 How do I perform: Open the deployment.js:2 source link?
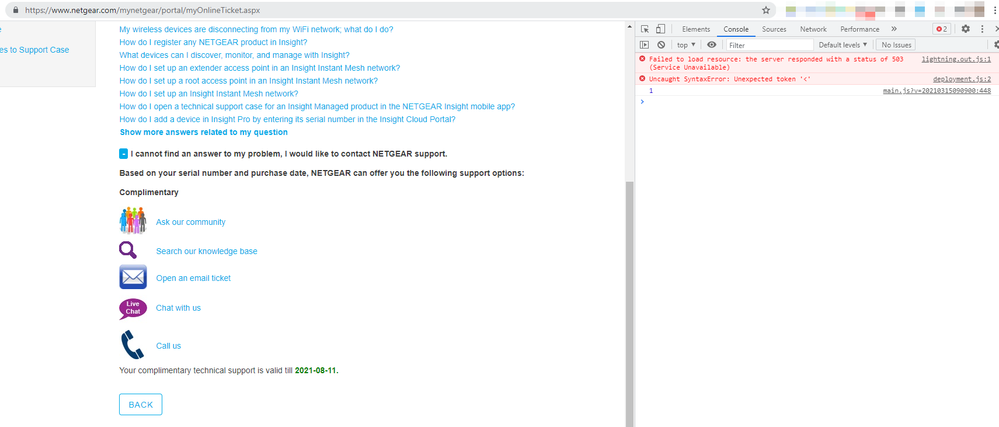tap(961, 79)
